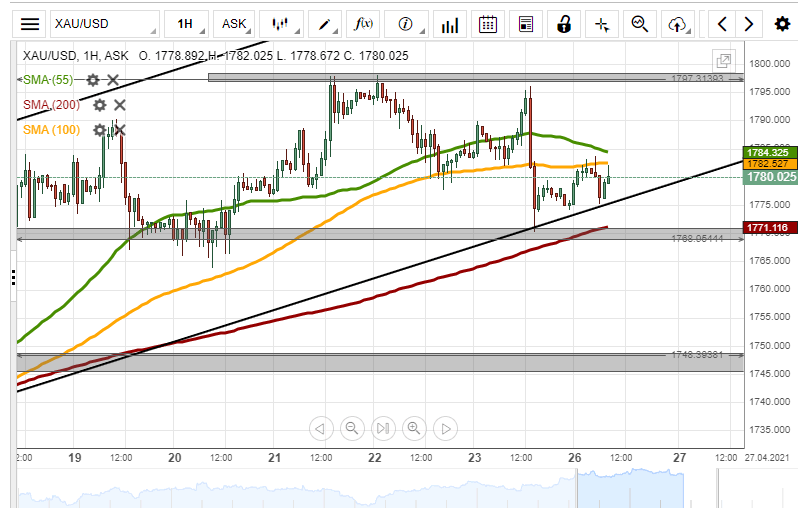This screenshot has height=511, width=804.
Task: Jump to latest candle with skip-to-end button
Action: point(383,429)
